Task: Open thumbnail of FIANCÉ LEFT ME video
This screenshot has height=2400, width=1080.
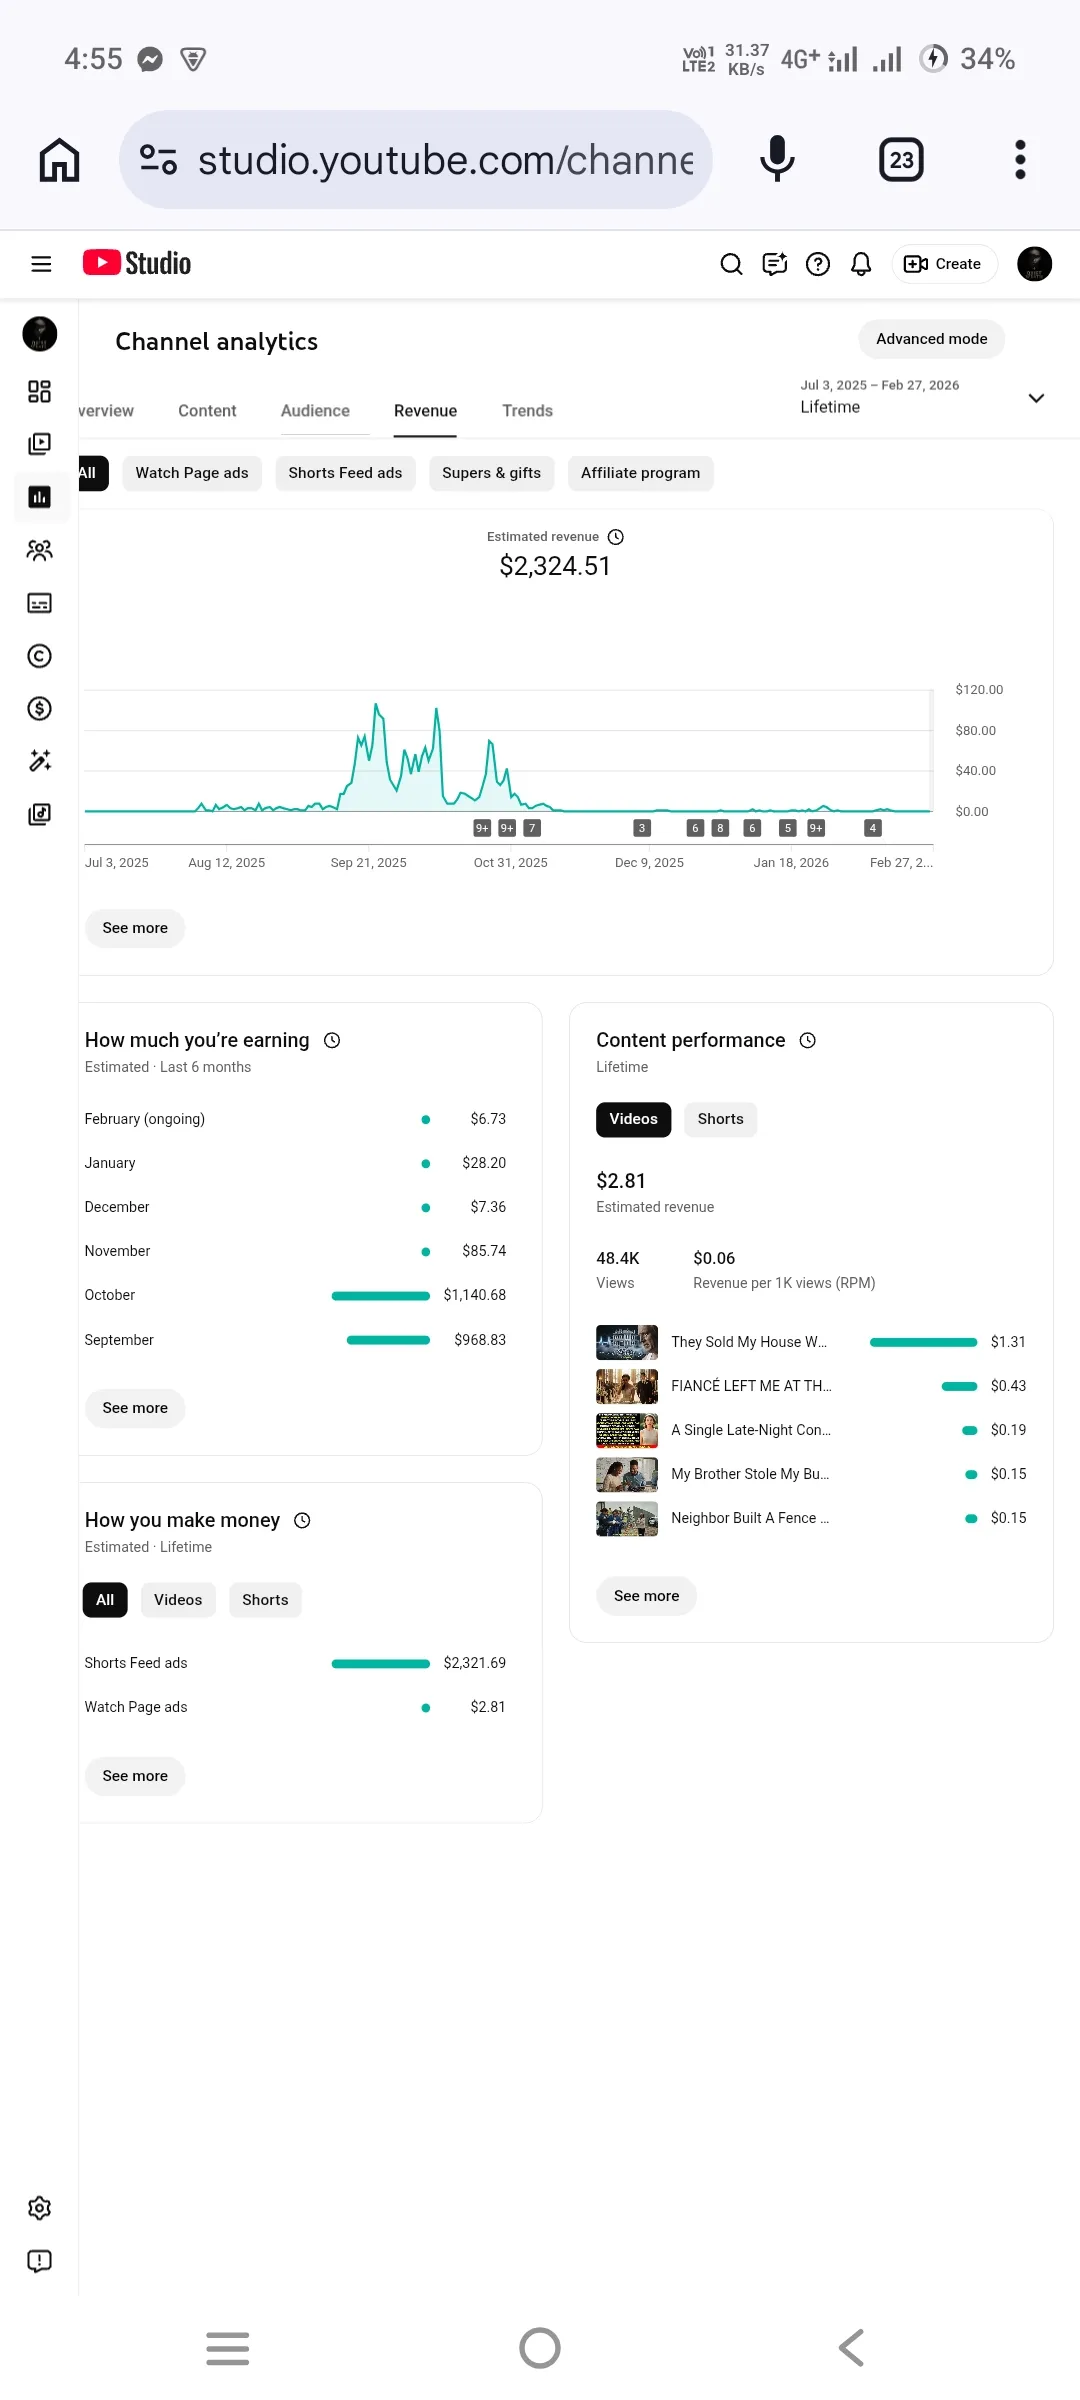Action: click(627, 1386)
